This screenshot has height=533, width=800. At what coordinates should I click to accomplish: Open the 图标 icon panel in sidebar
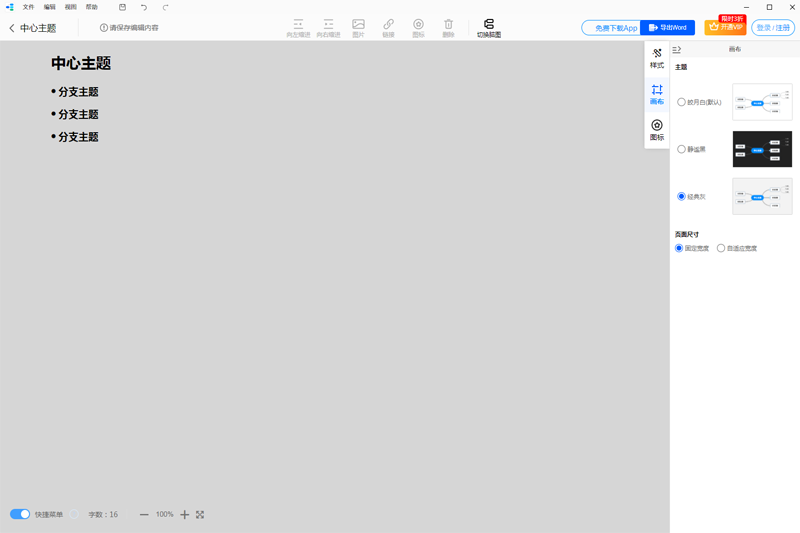[657, 130]
